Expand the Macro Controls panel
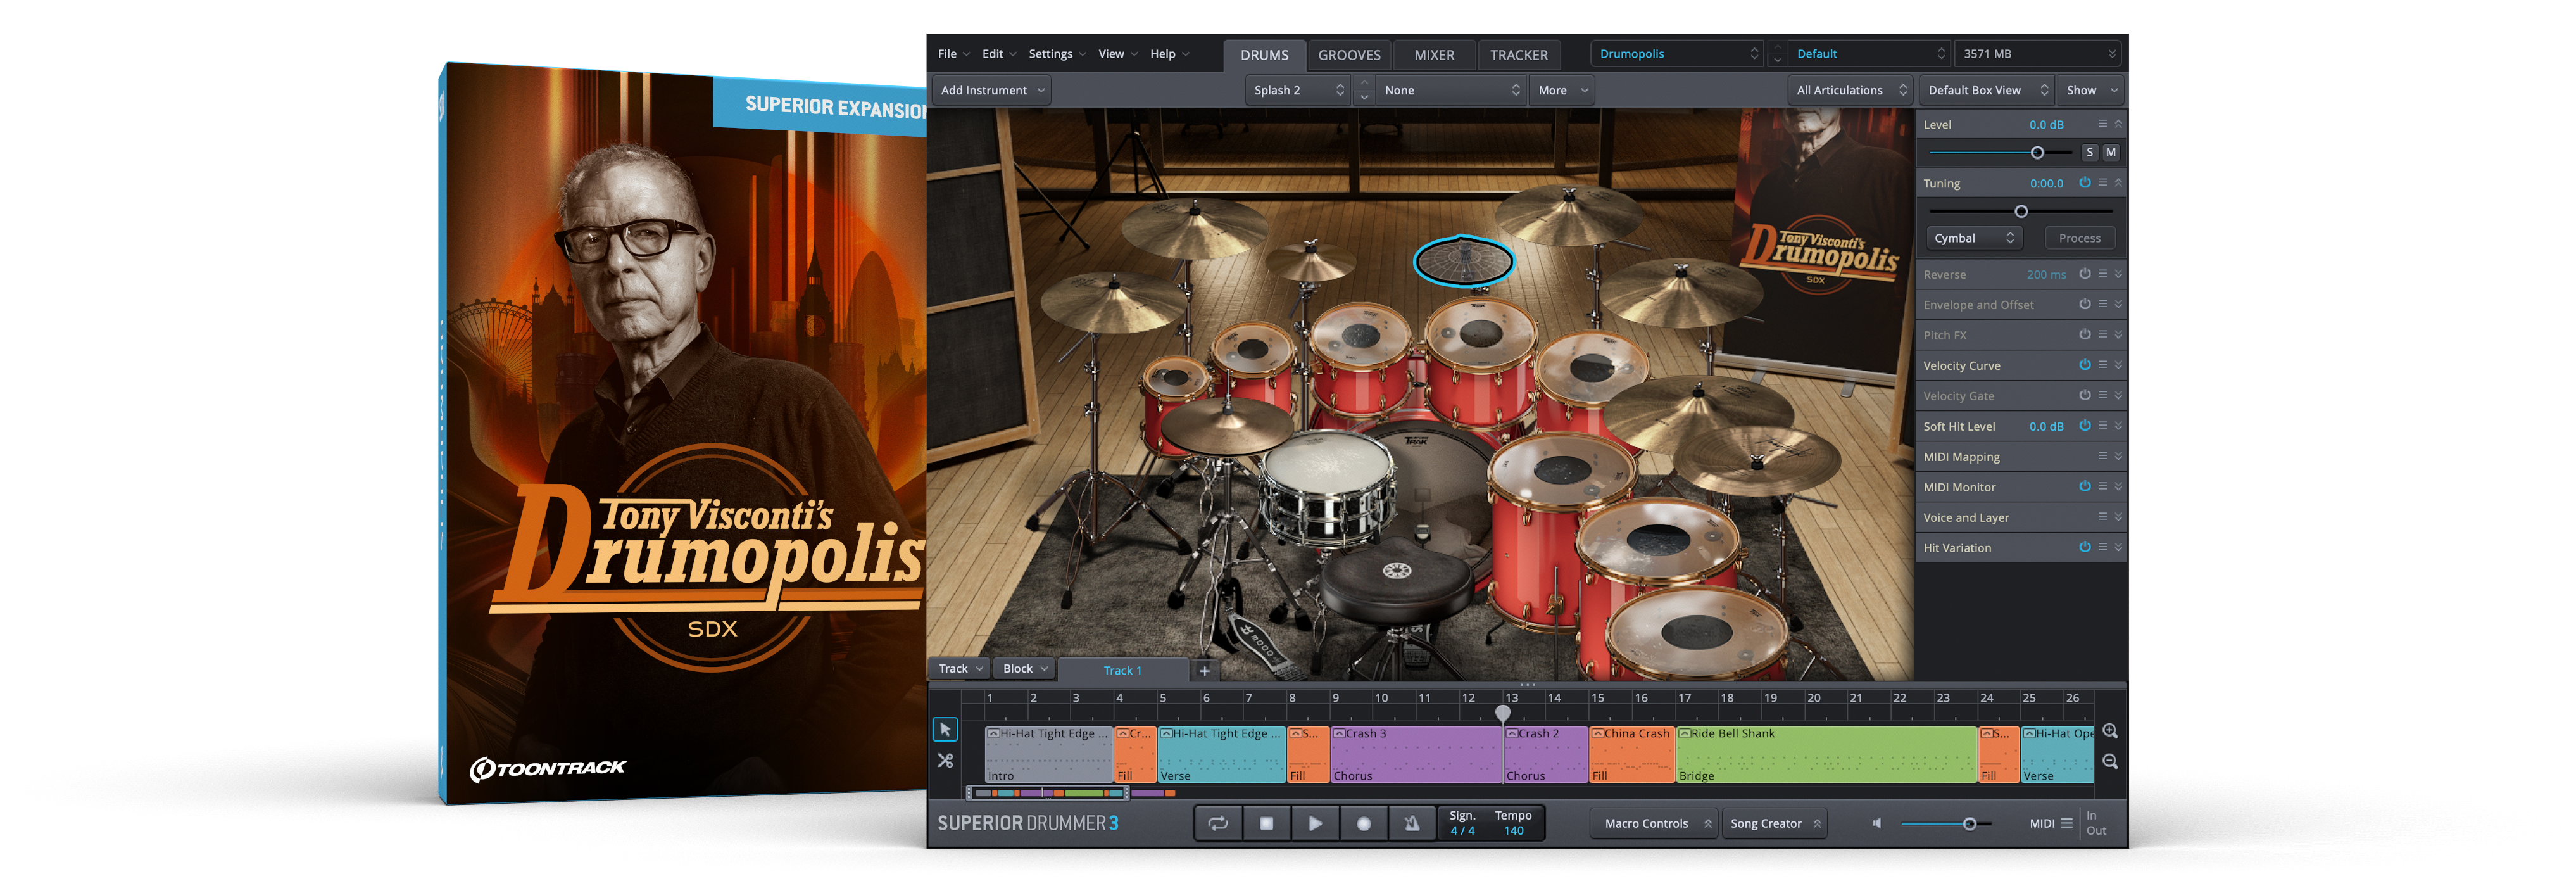Viewport: 2576px width, 893px height. pos(1655,823)
